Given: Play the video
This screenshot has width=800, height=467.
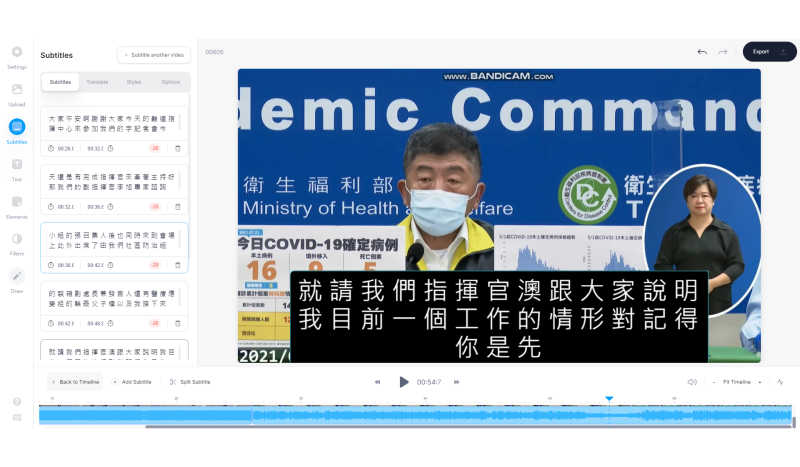Looking at the screenshot, I should click(x=404, y=382).
